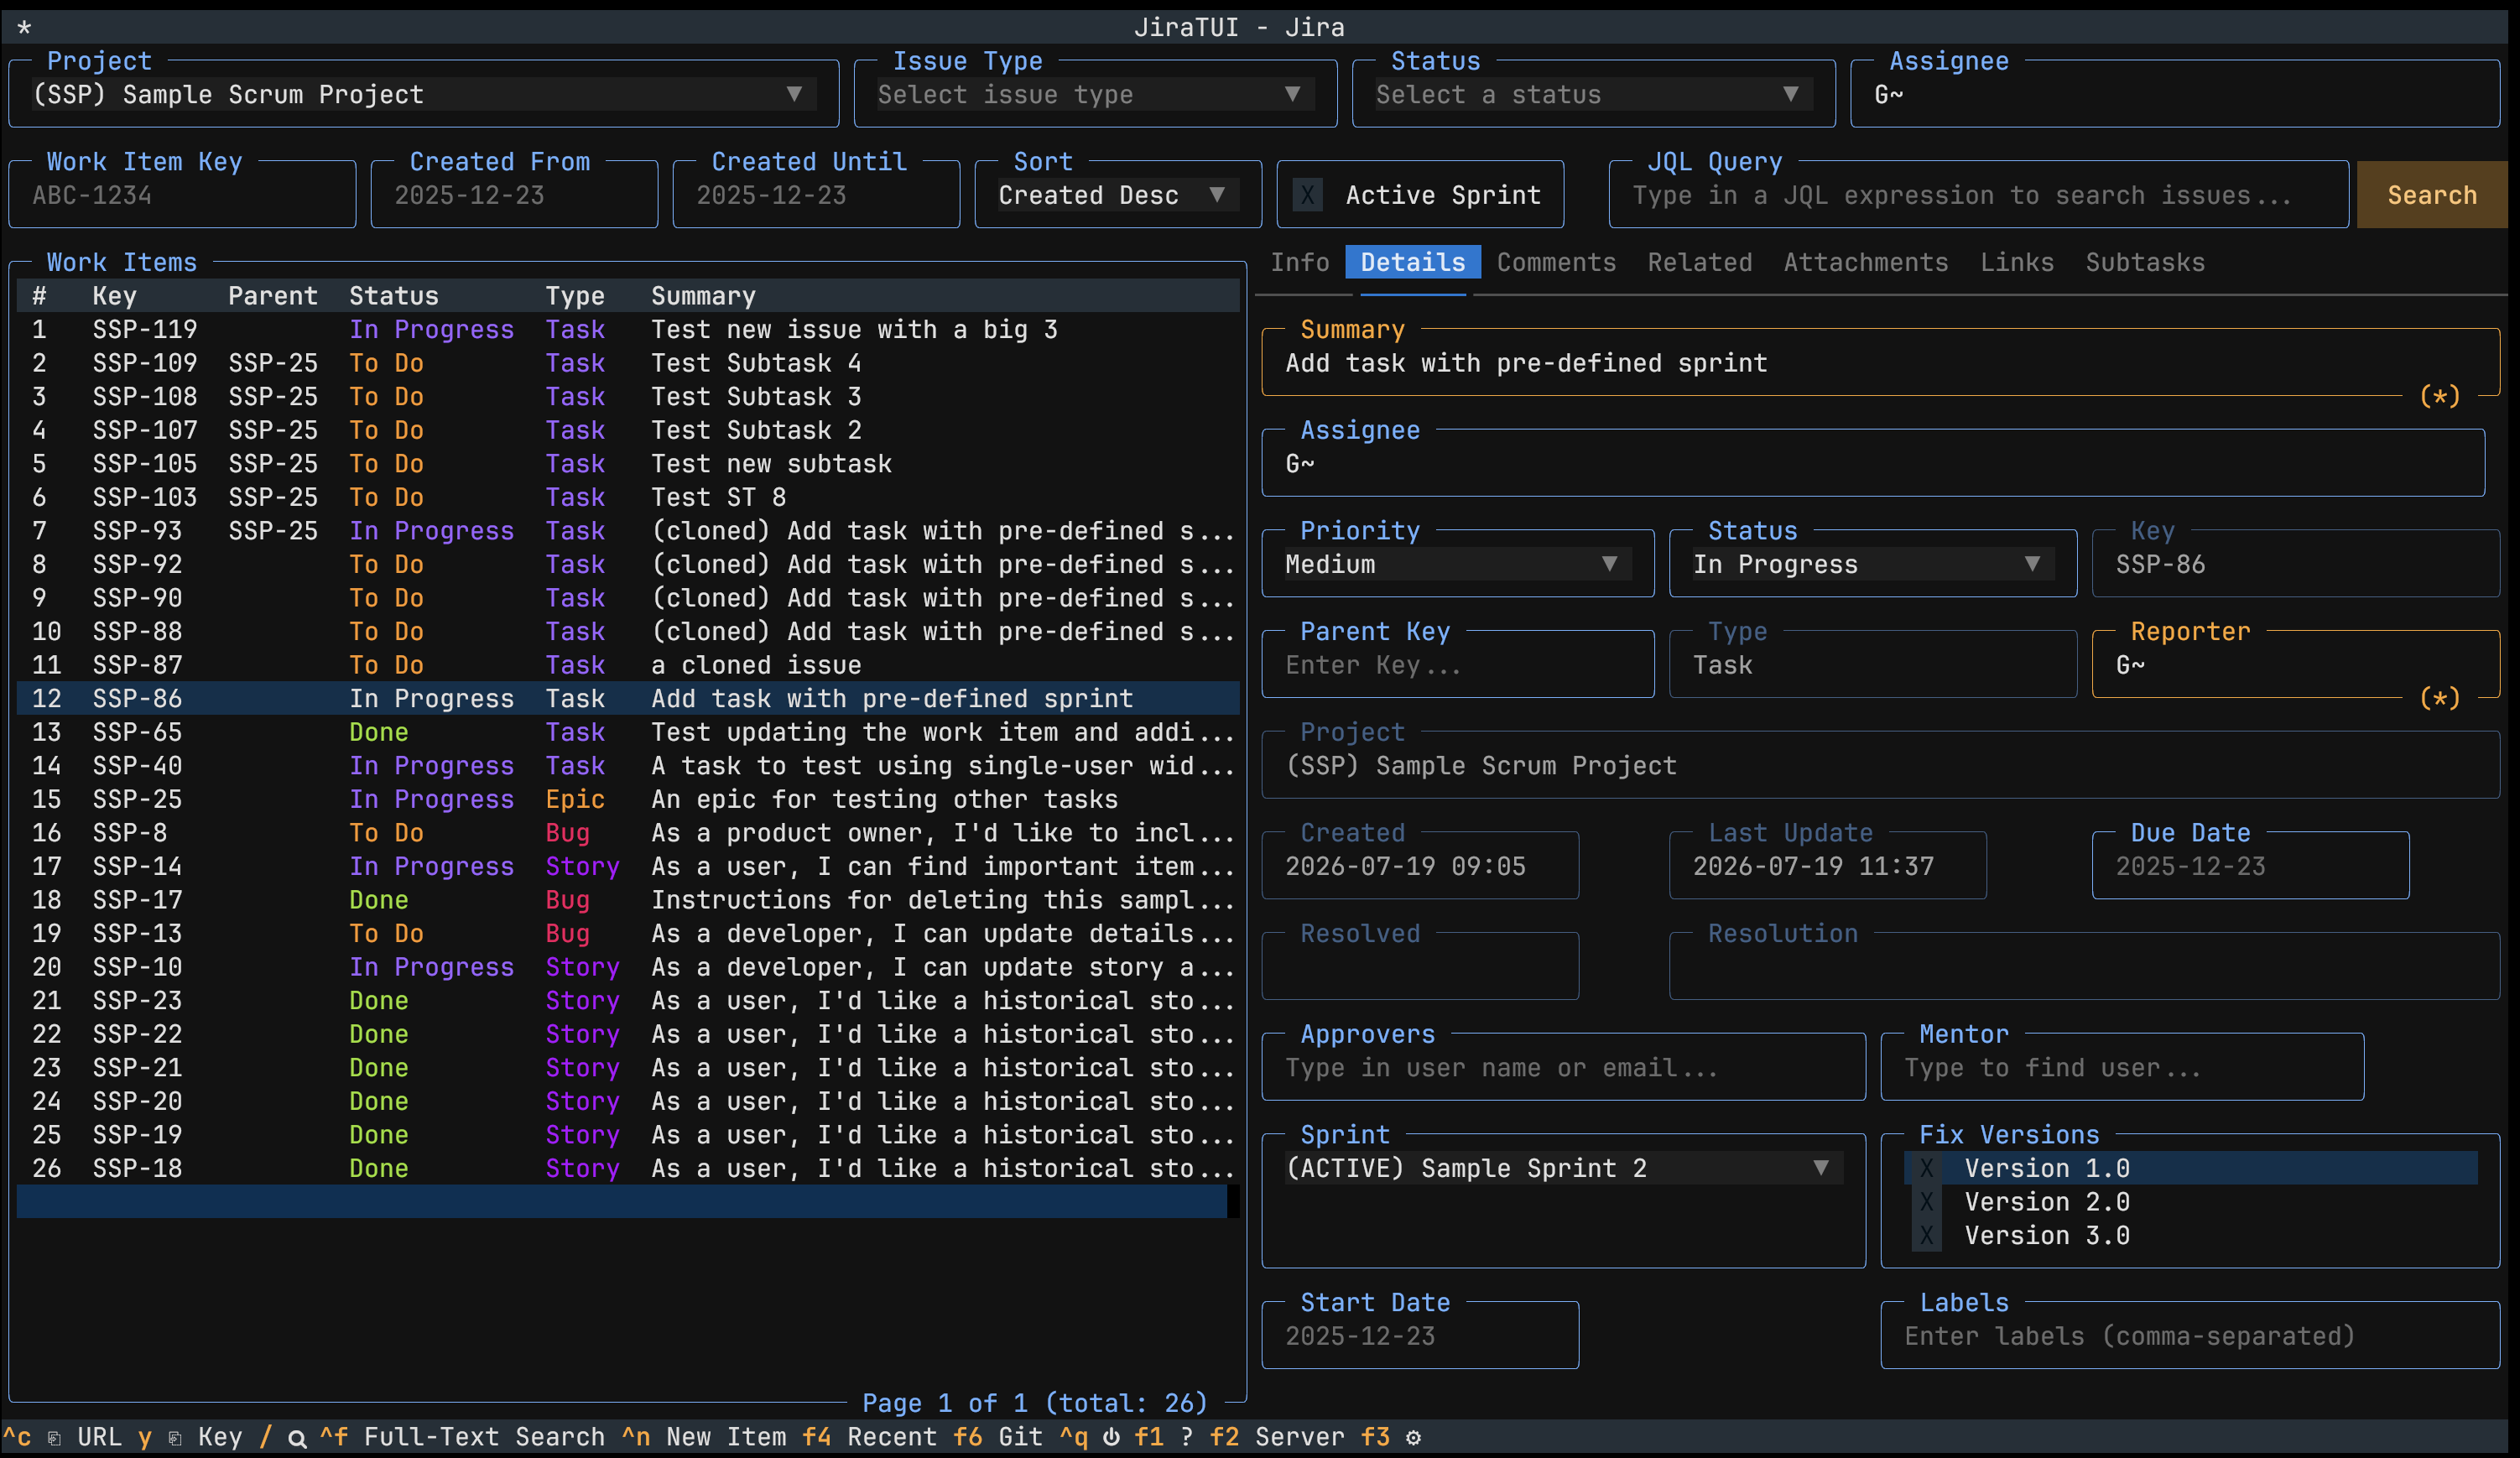Click the (*) marker under Summary field
Viewport: 2520px width, 1458px height.
[2439, 396]
